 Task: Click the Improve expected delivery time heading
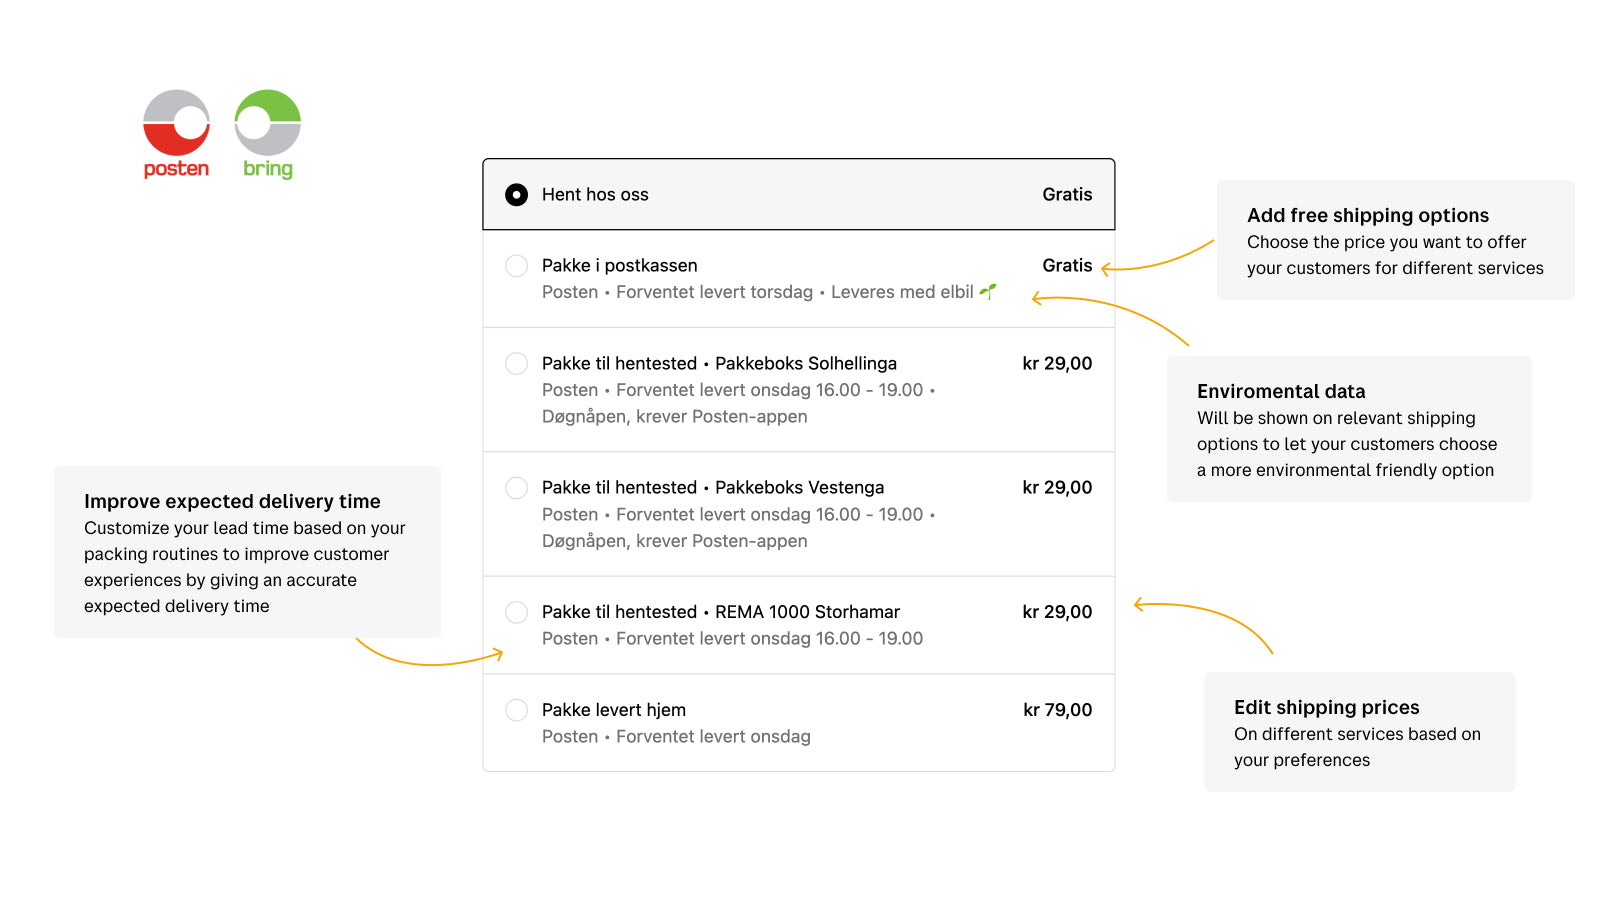point(232,501)
